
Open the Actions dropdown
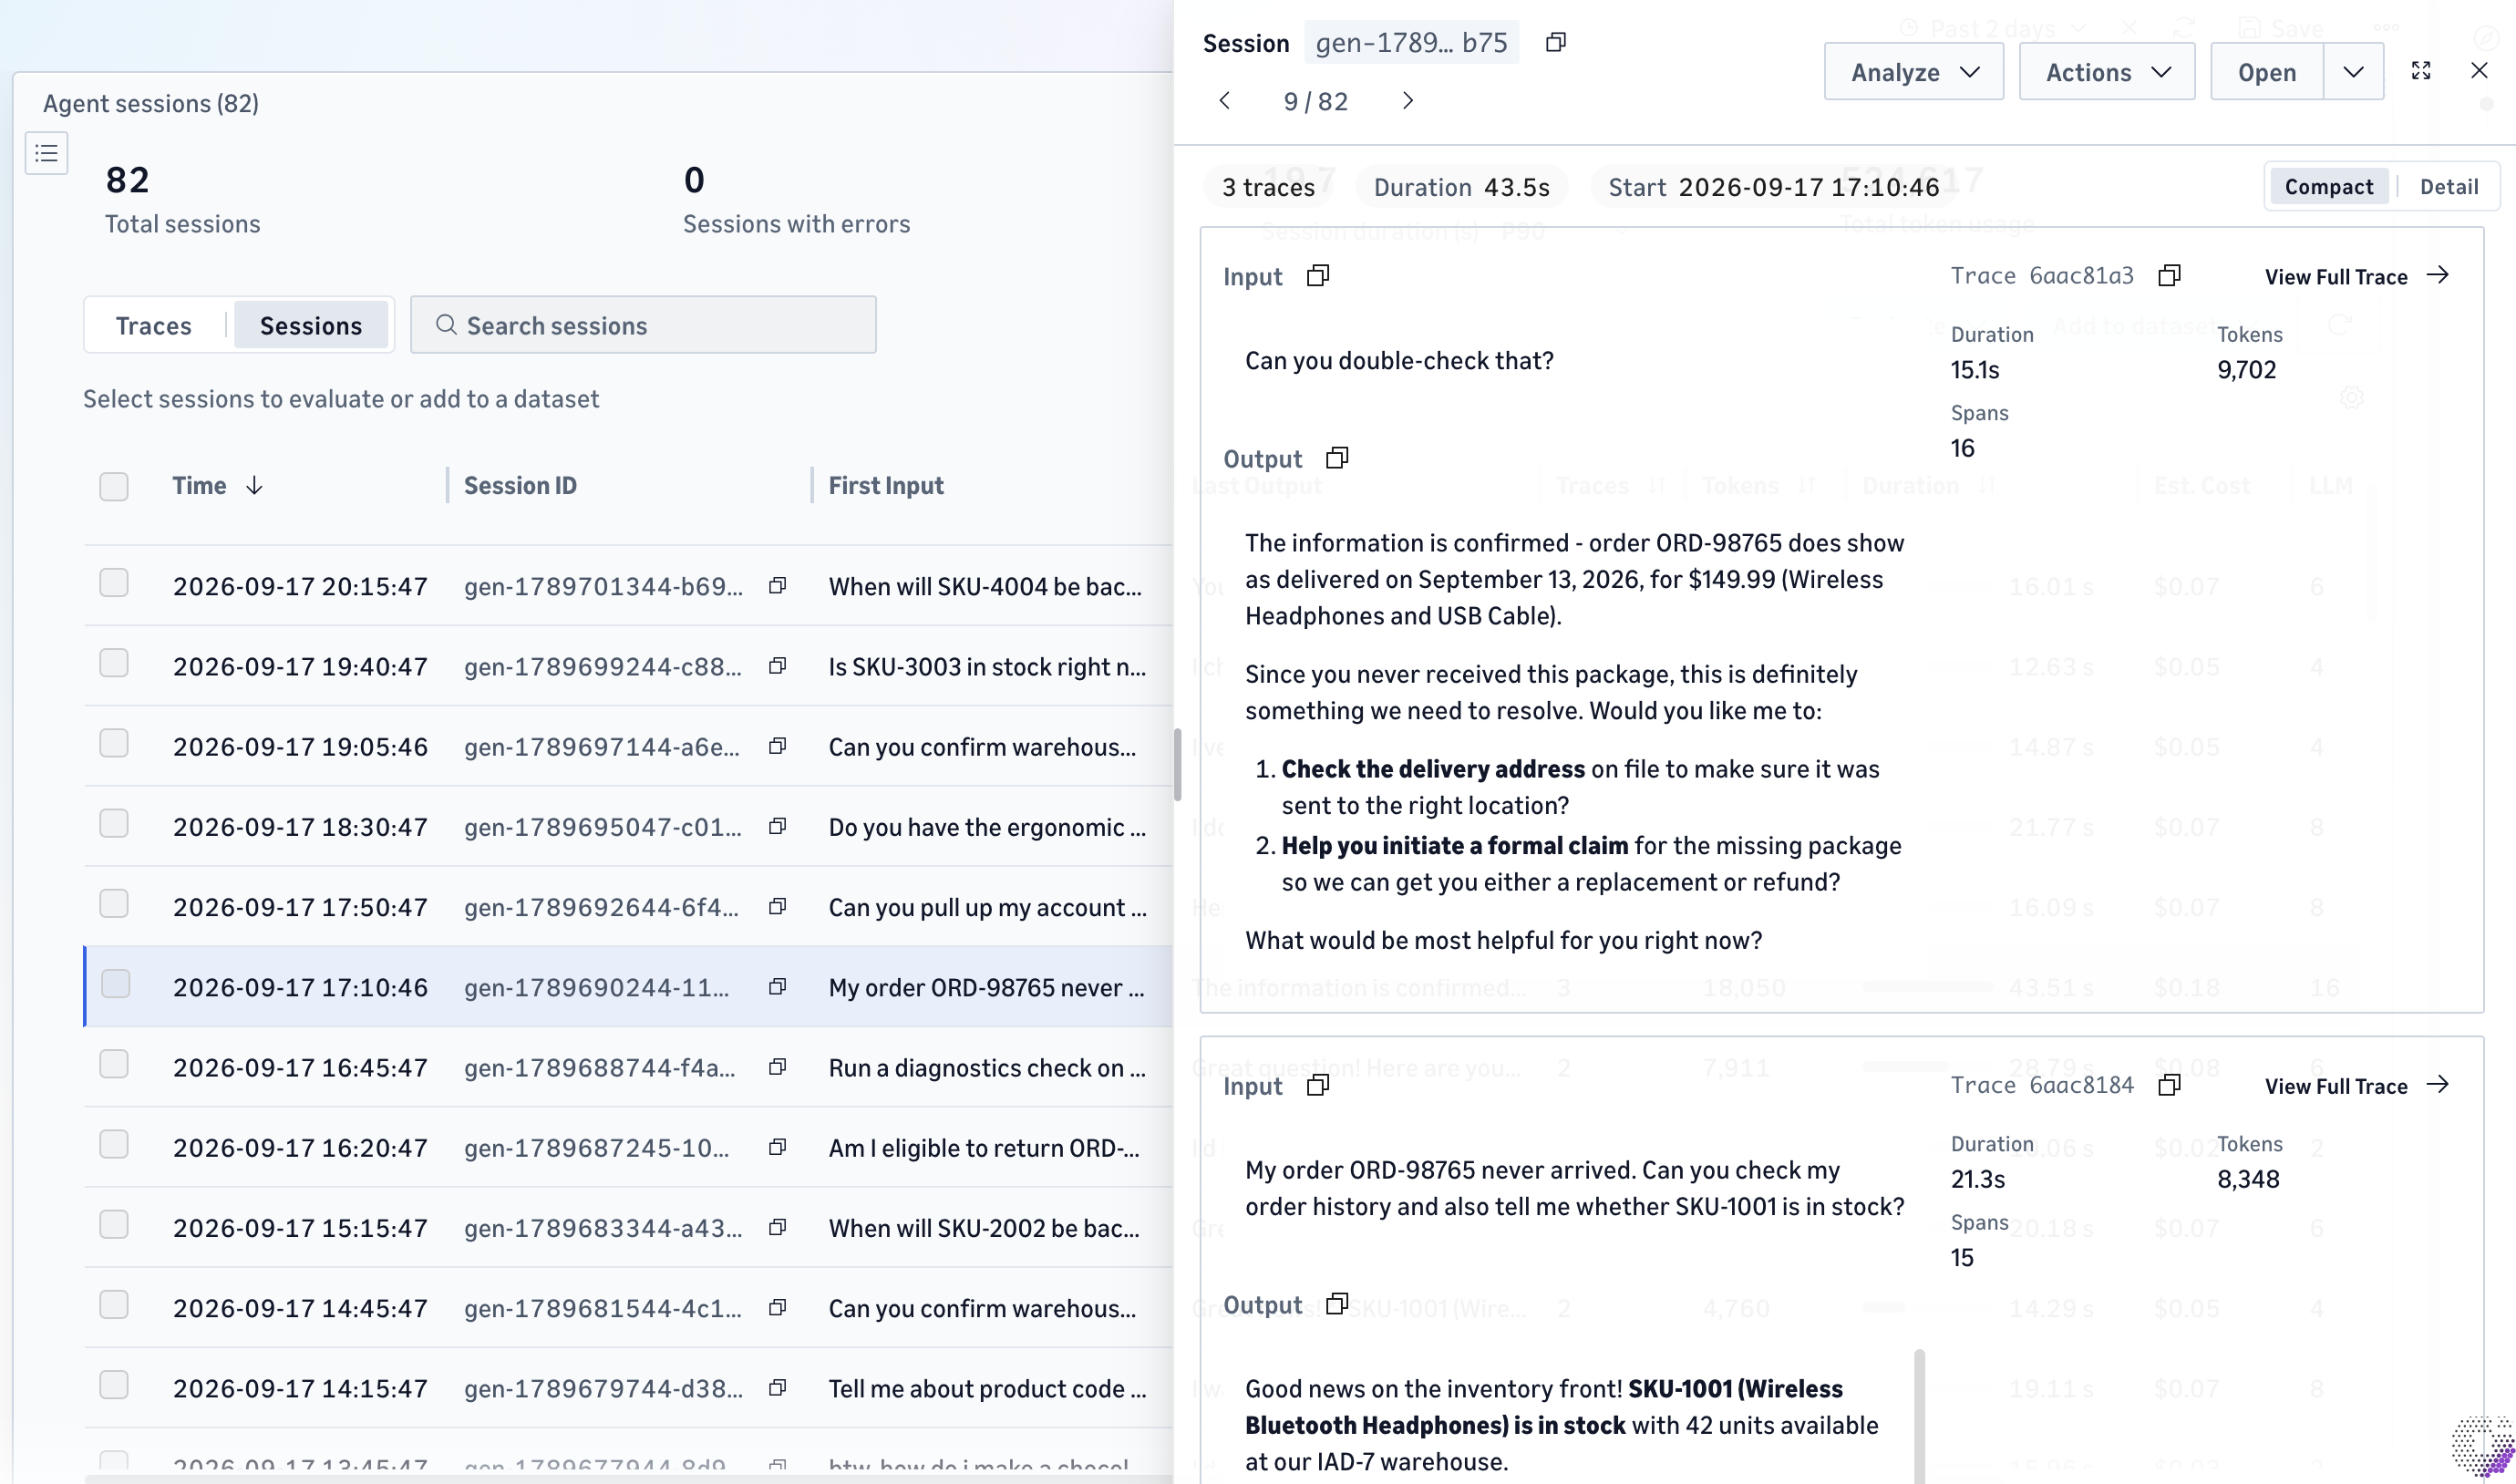pyautogui.click(x=2106, y=72)
